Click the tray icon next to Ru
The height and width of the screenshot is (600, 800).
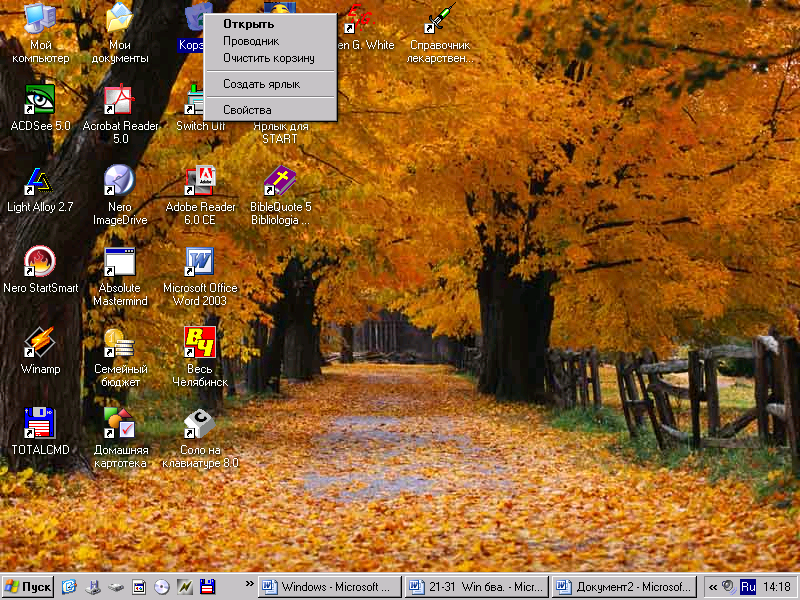[x=730, y=587]
